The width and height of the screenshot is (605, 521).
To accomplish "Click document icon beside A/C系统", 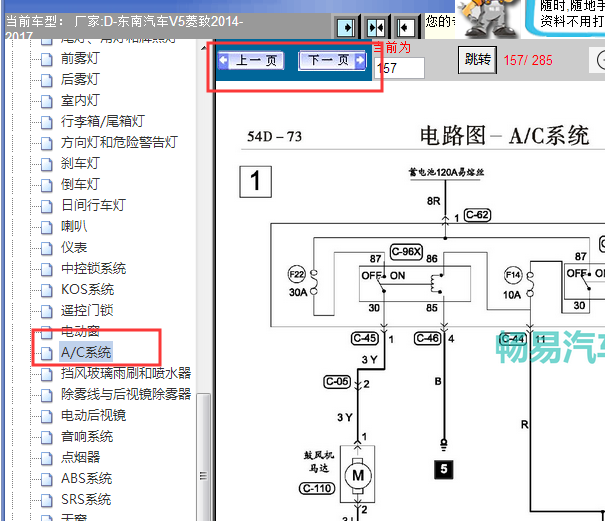I will [x=47, y=353].
